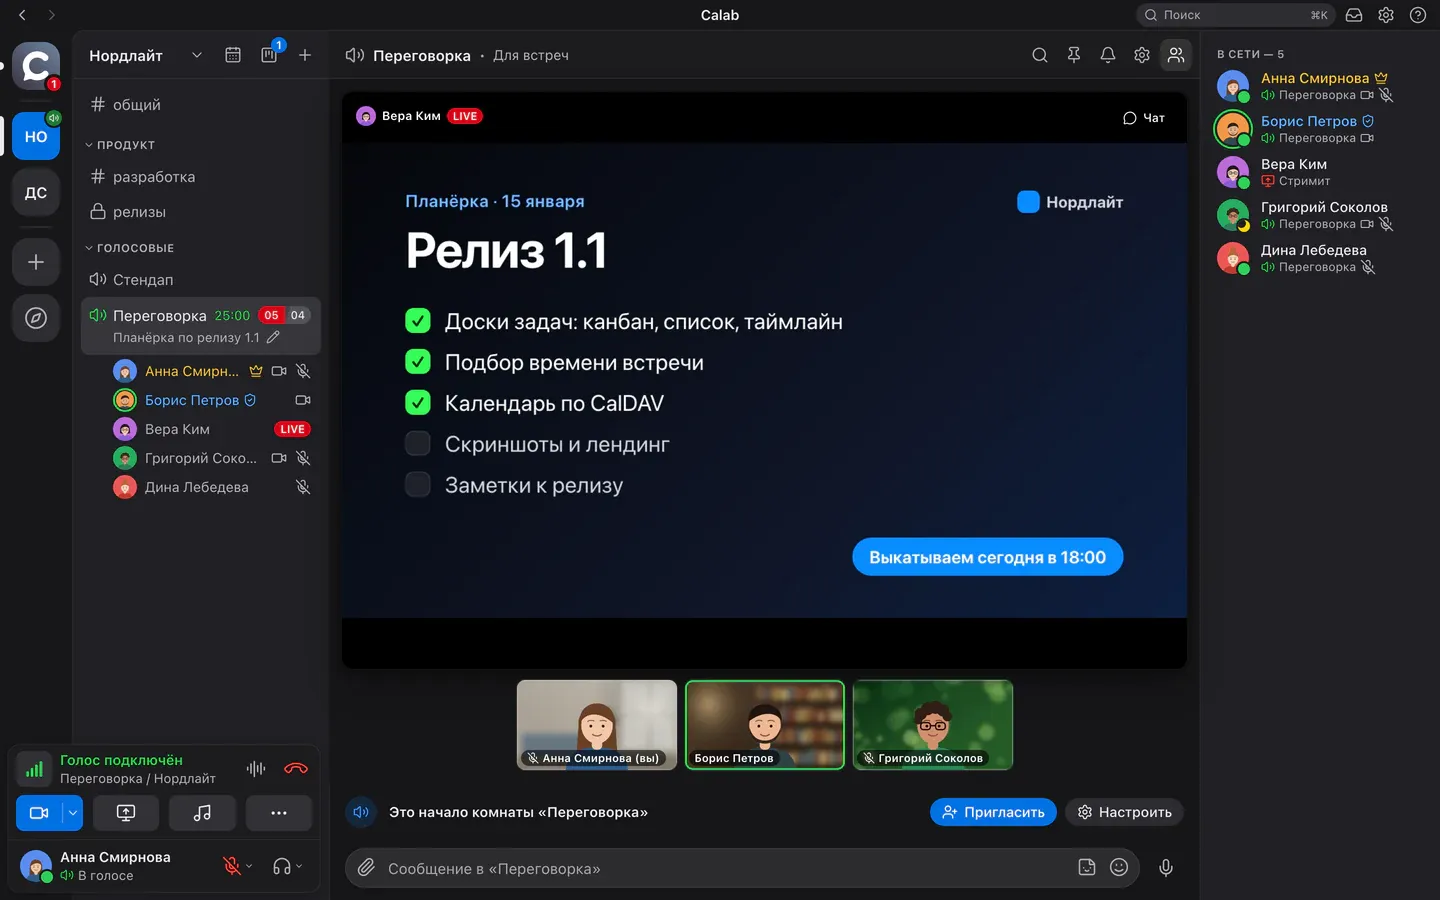Open headphones output dropdown arrow
1440x900 pixels.
pos(299,867)
